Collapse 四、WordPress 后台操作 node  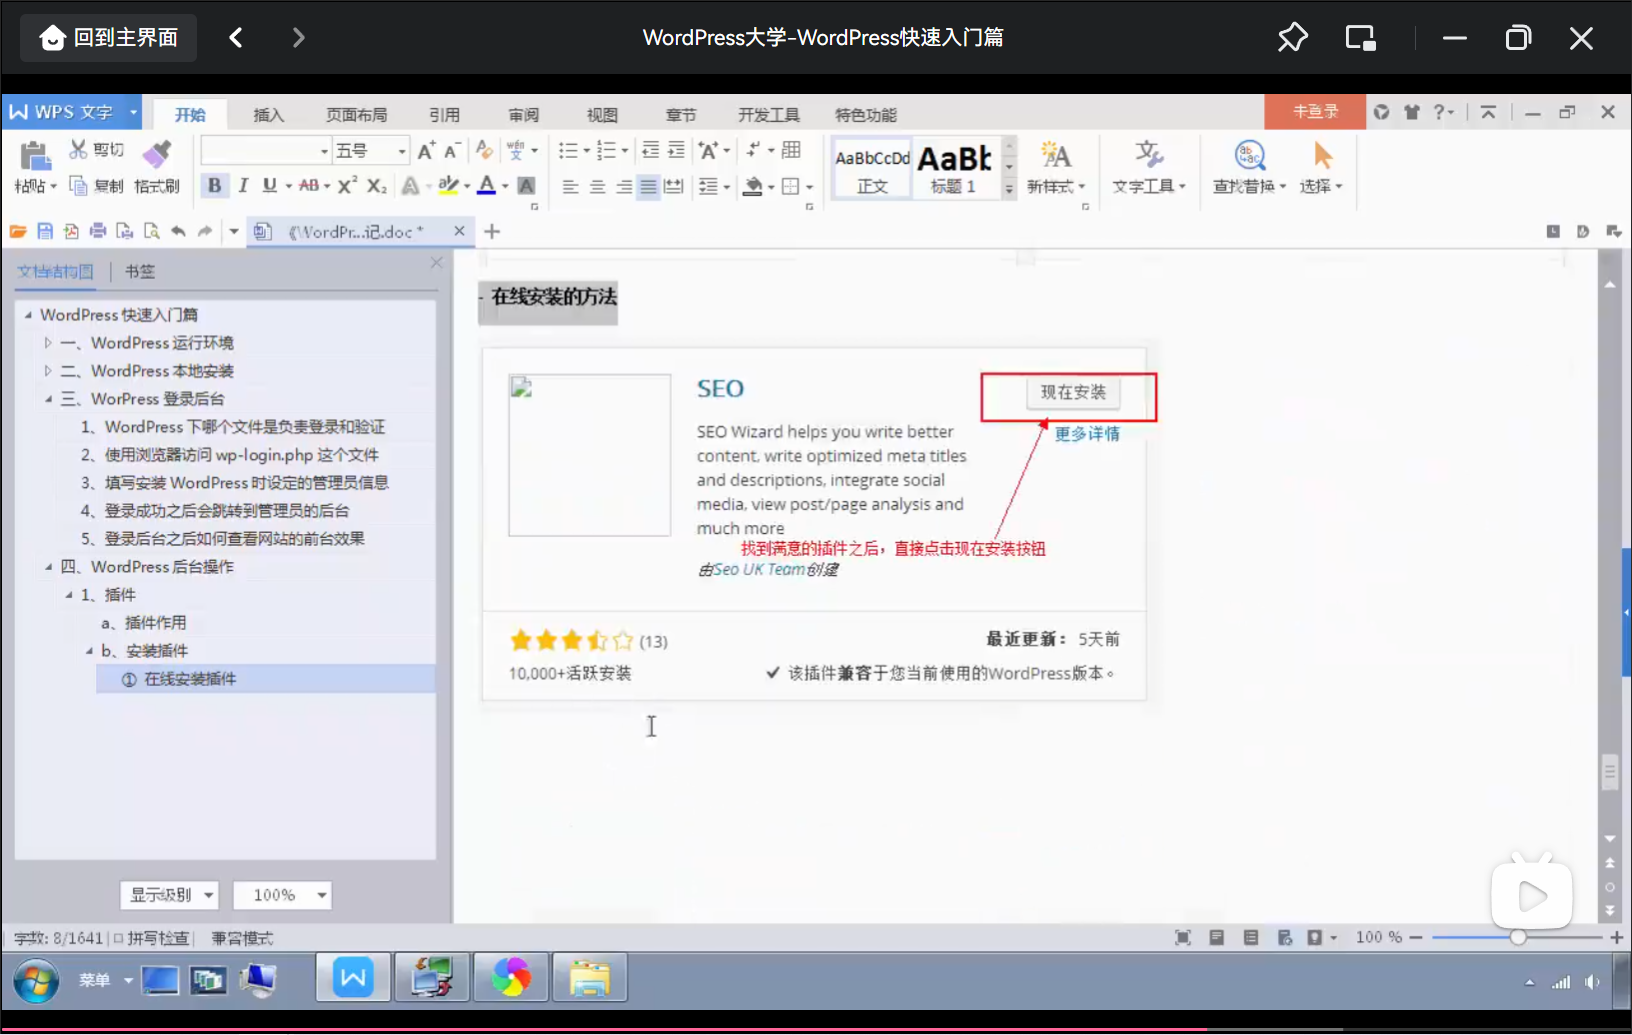point(48,567)
